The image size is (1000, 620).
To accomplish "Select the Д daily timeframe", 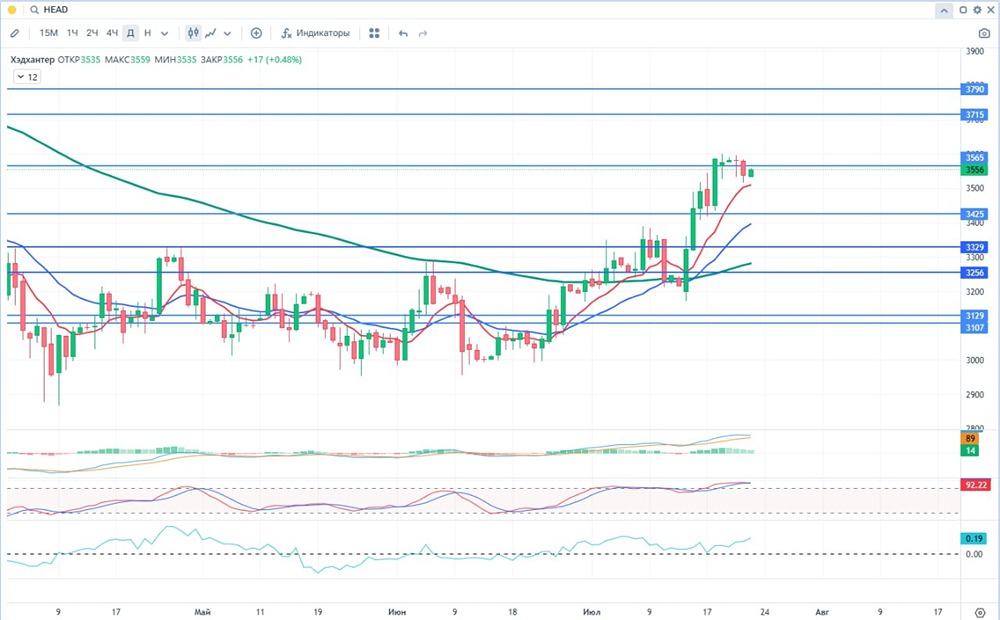I will click(130, 33).
